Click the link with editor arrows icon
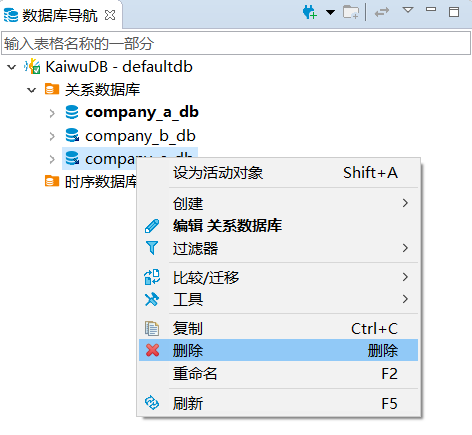 [382, 13]
